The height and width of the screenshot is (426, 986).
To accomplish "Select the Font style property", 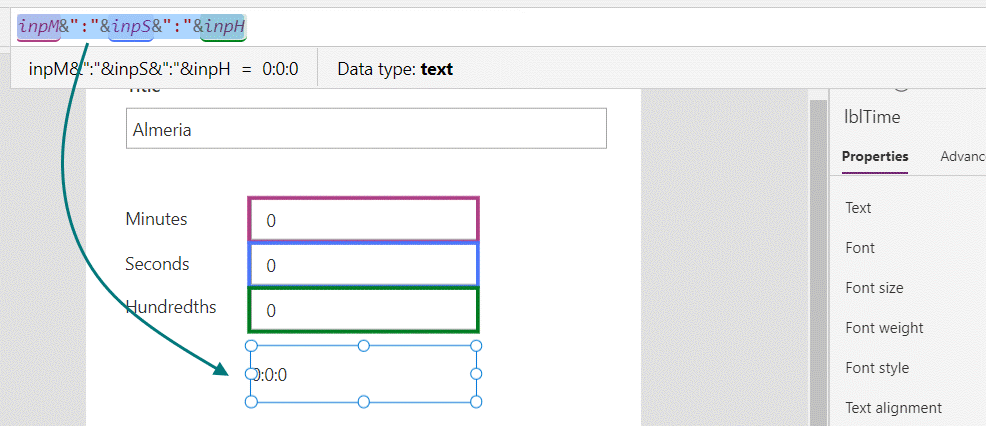I will click(877, 368).
